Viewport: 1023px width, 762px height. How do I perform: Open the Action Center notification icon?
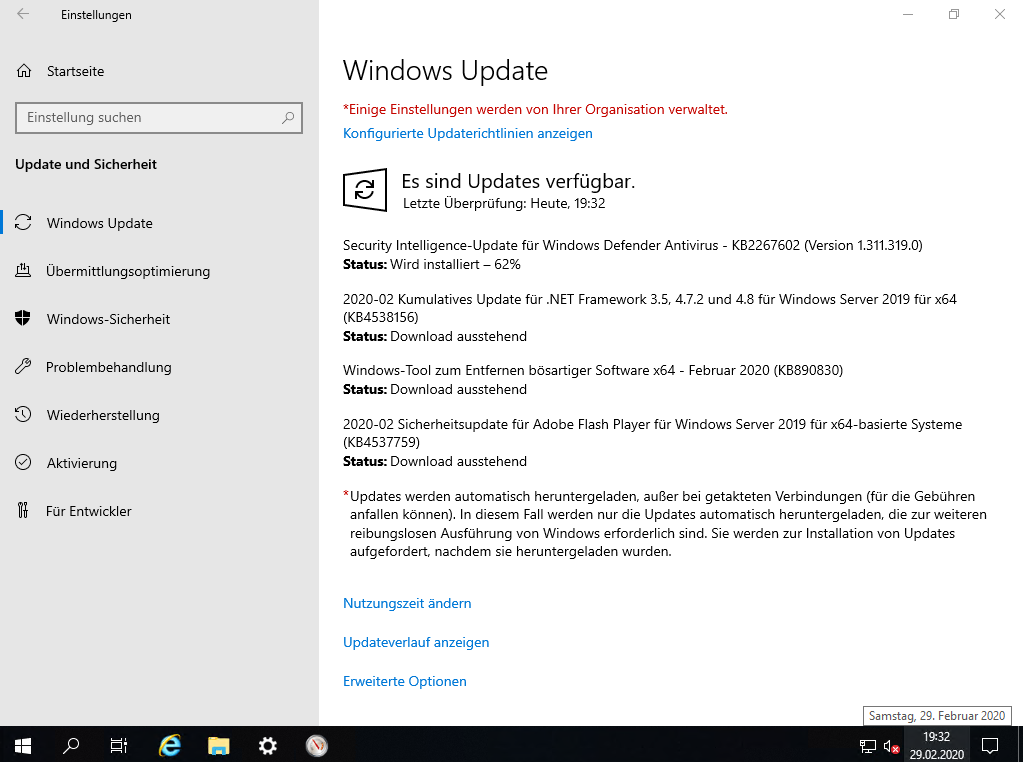(x=990, y=745)
